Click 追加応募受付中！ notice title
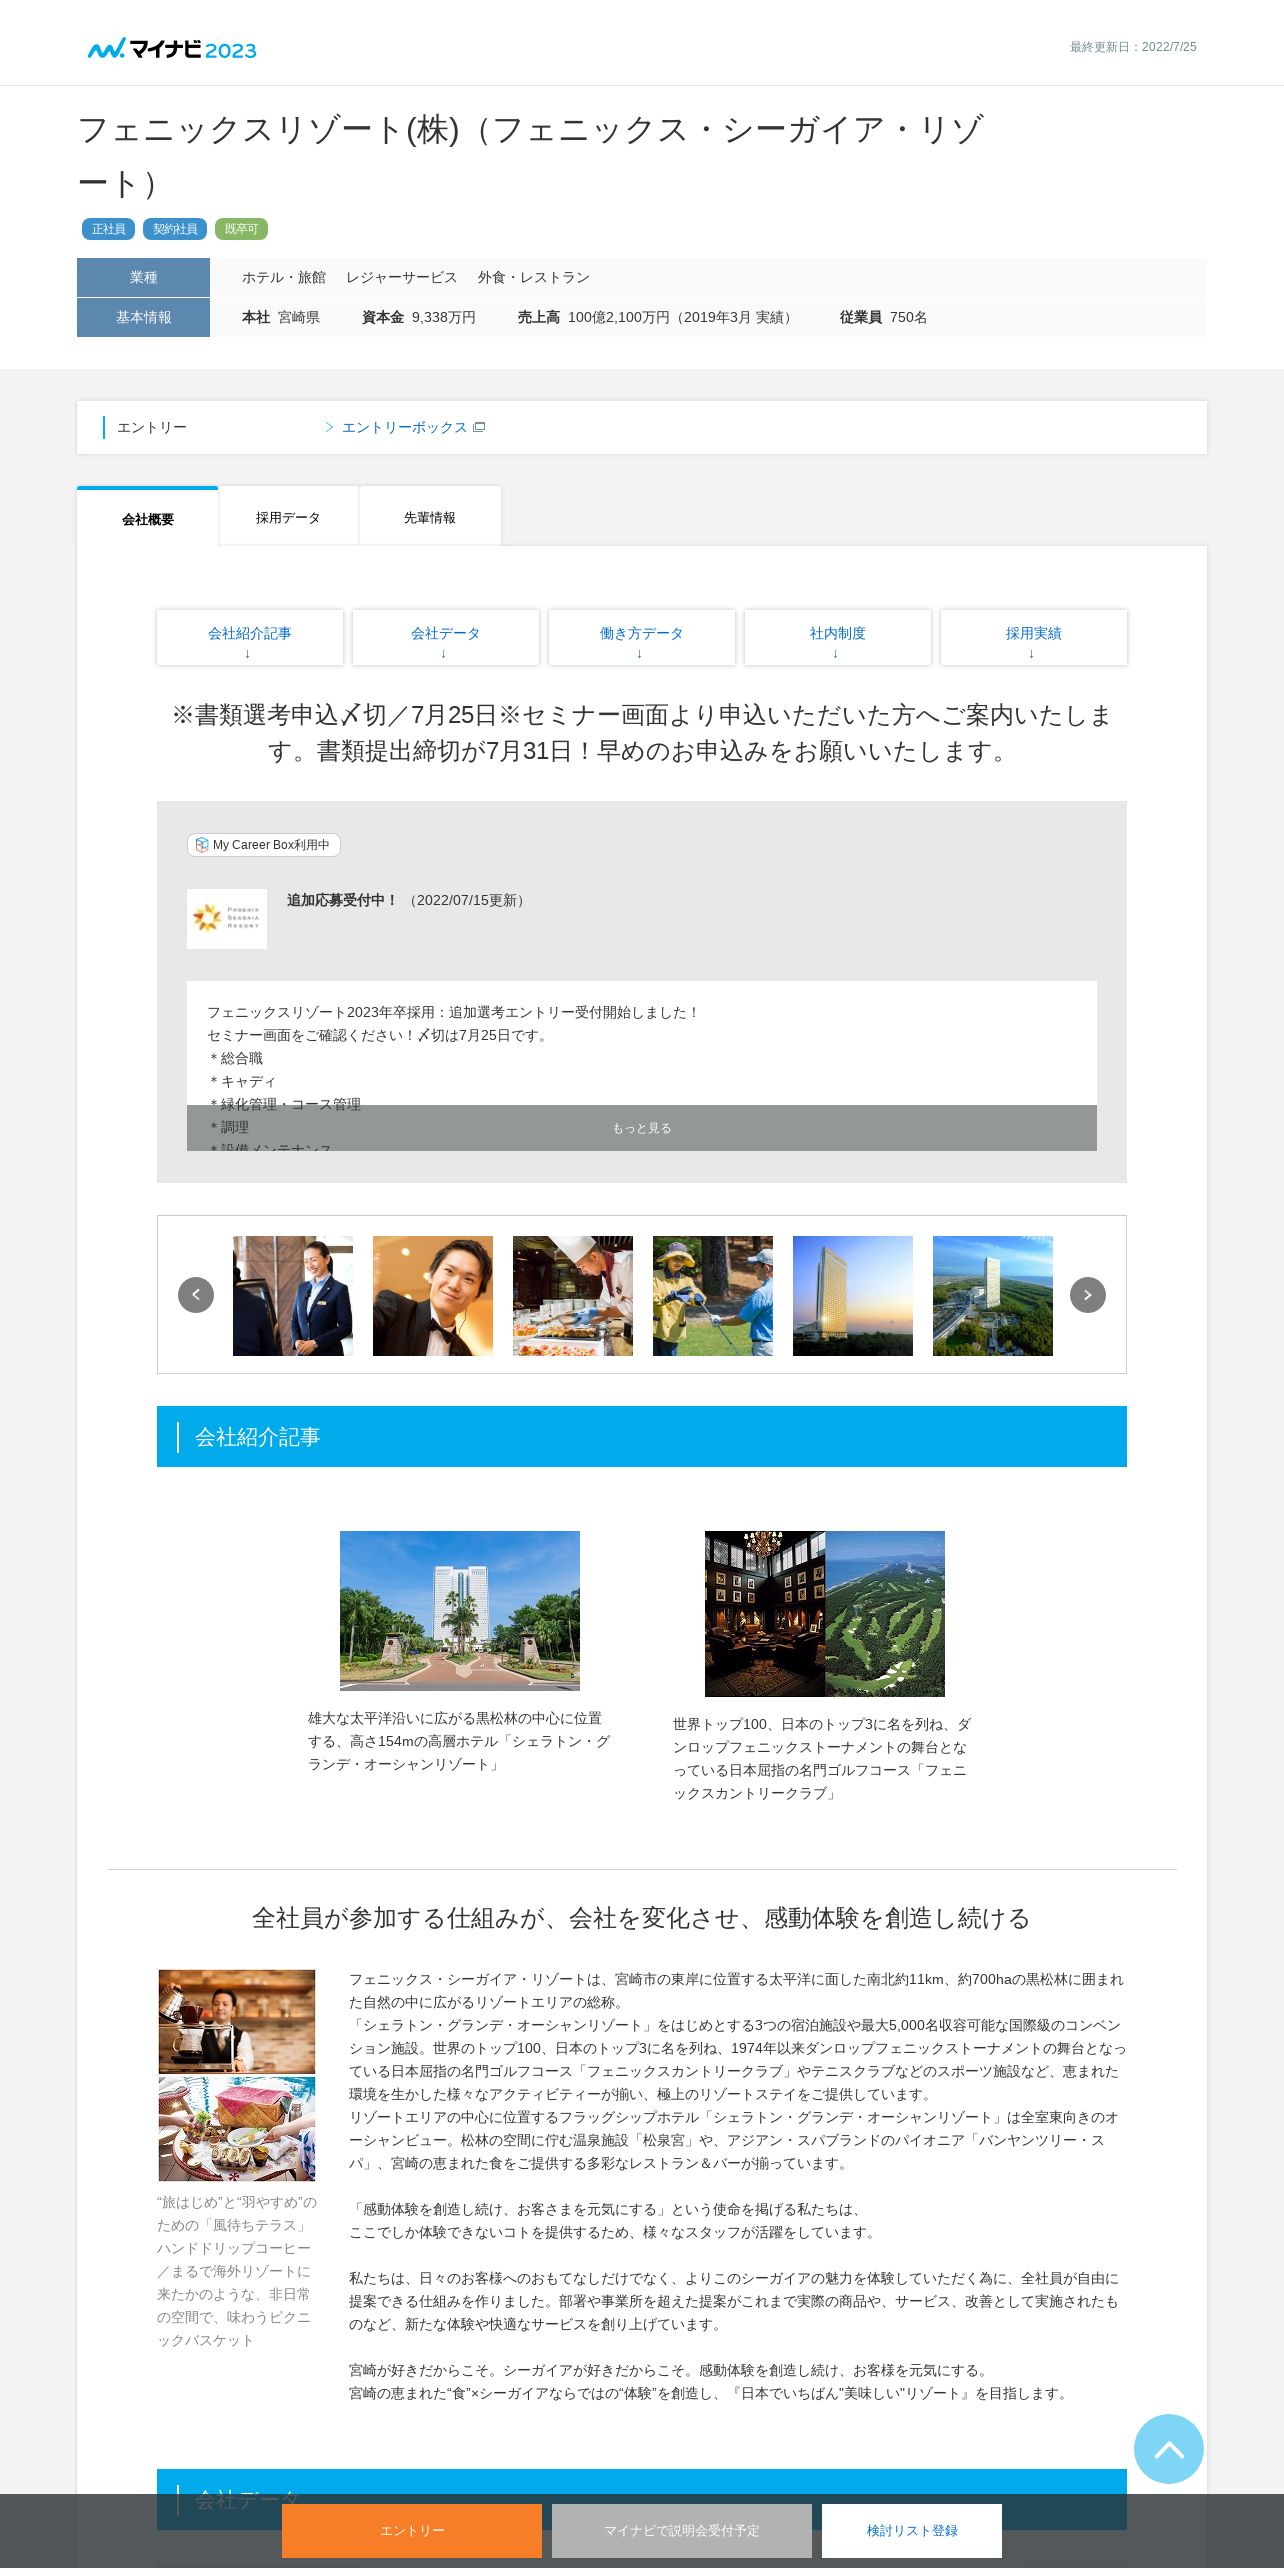Screen dimensions: 1284x2568 [x=342, y=900]
